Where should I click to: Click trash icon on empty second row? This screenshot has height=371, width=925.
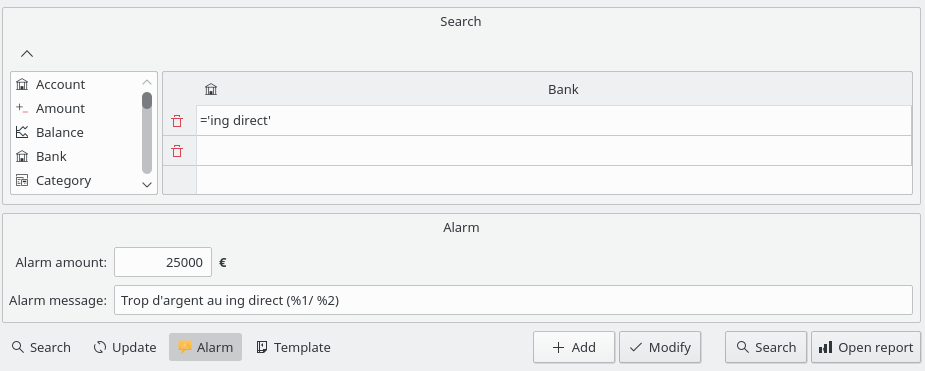click(177, 152)
